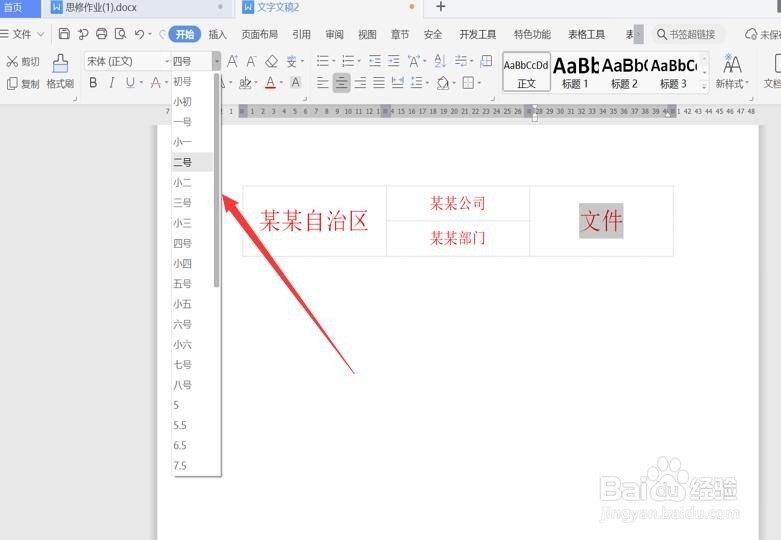Collapse the font size dropdown arrow
This screenshot has height=540, width=781.
(x=216, y=62)
